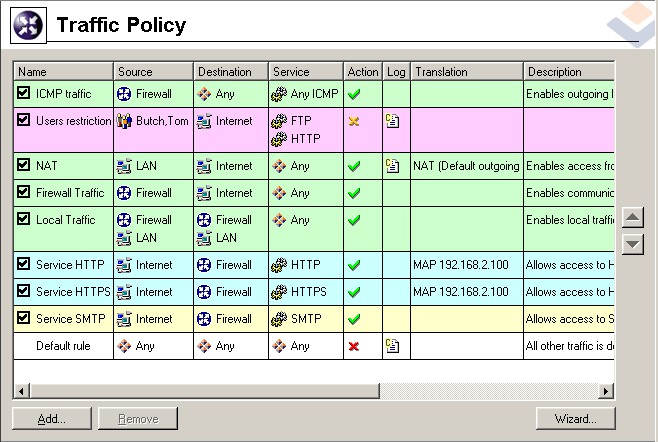The image size is (658, 442).
Task: Click the Service column header
Action: [306, 72]
